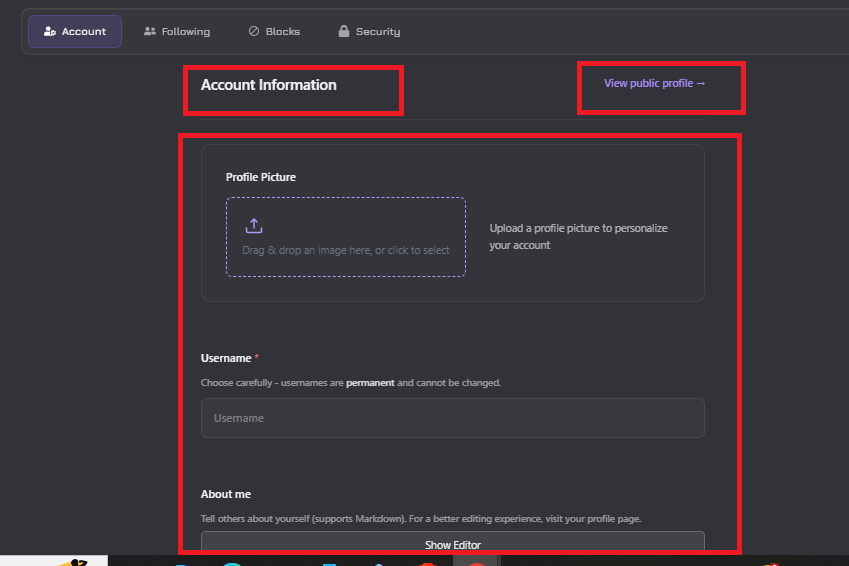Click the permanent username warning text
849x566 pixels.
pyautogui.click(x=351, y=383)
